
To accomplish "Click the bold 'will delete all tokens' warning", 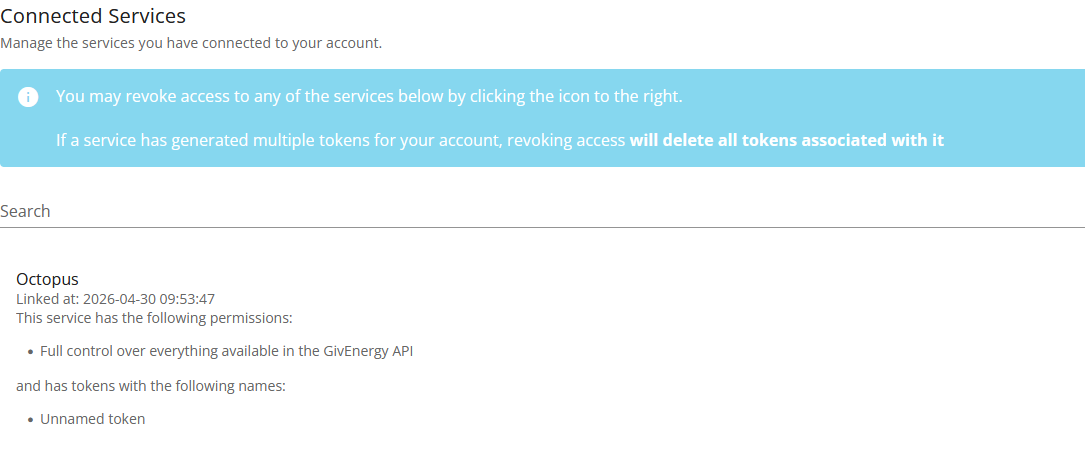I will pyautogui.click(x=787, y=140).
